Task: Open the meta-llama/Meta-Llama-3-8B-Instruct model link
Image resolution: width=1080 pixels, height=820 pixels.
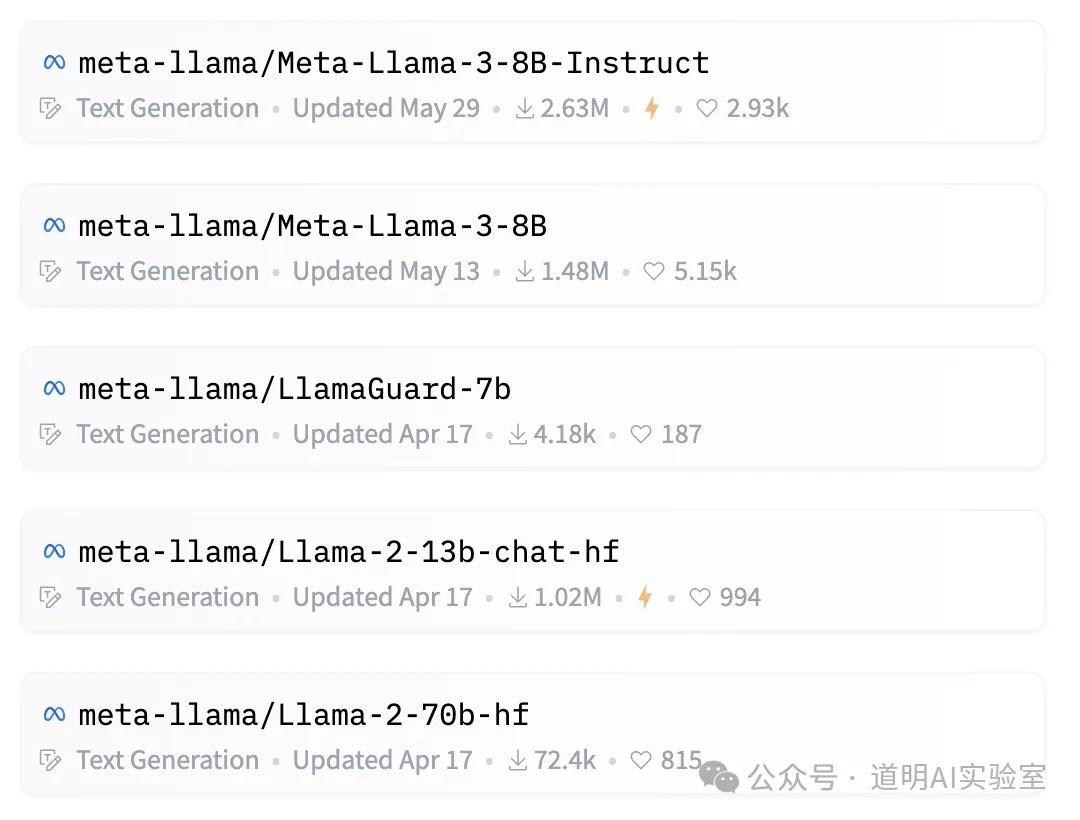Action: click(394, 63)
